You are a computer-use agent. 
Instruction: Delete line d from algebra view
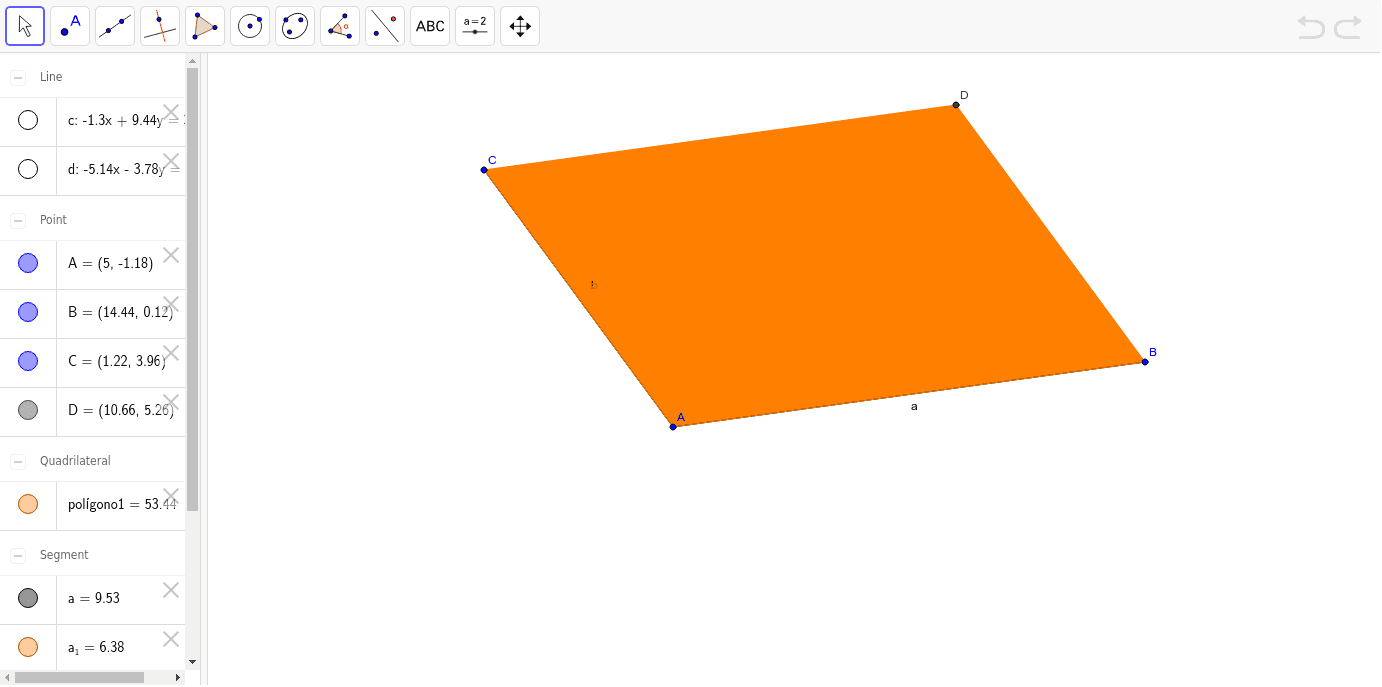171,161
